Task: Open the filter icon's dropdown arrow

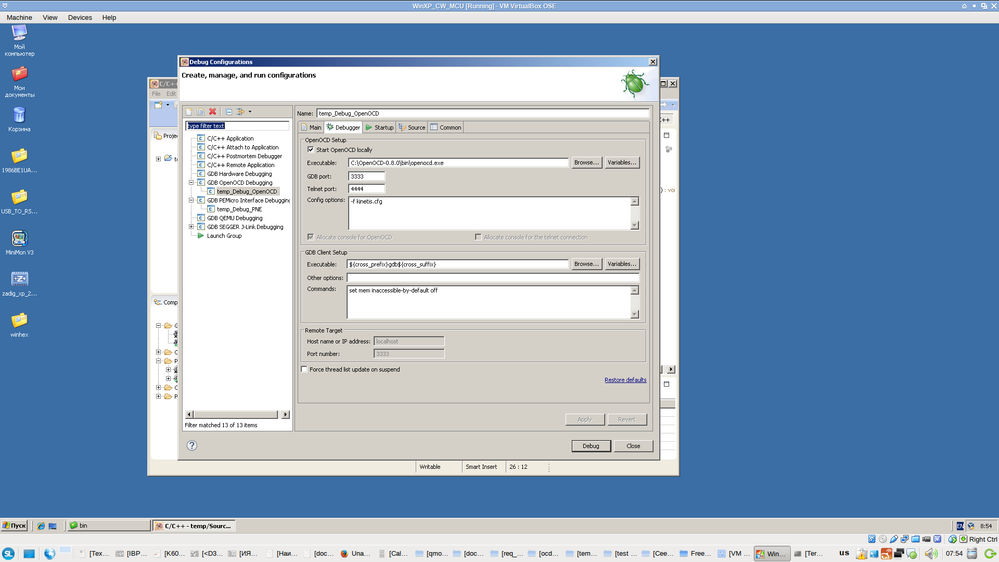Action: [x=250, y=112]
